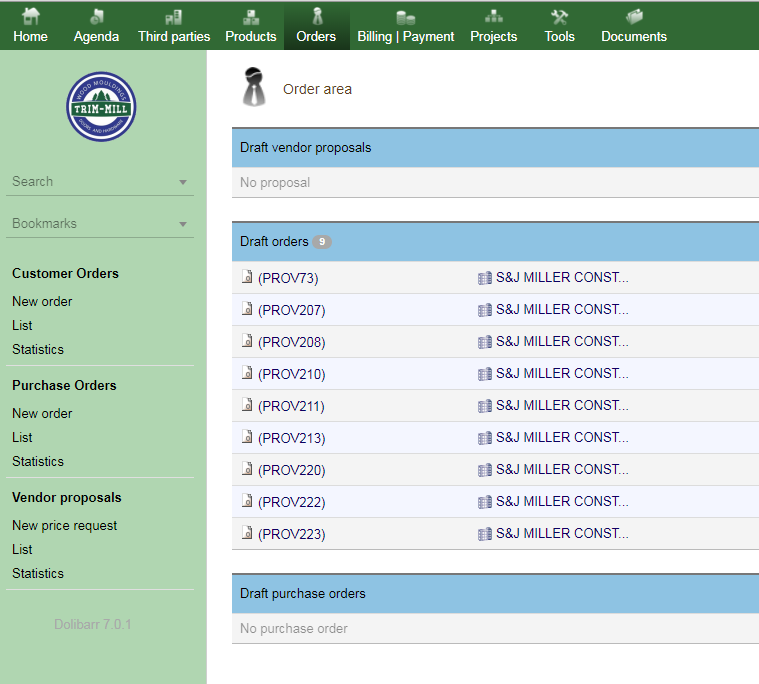This screenshot has height=684, width=759.
Task: Open the Tools menu label
Action: [560, 37]
